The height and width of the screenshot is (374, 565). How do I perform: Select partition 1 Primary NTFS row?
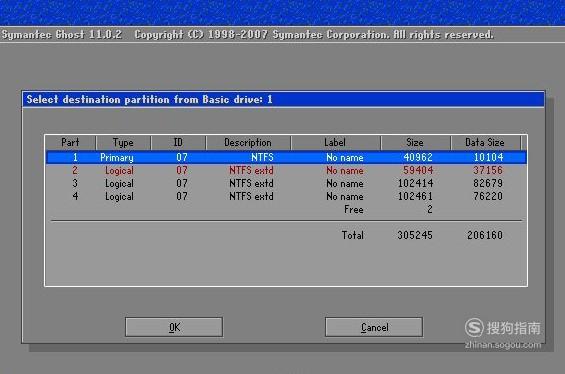coord(286,157)
